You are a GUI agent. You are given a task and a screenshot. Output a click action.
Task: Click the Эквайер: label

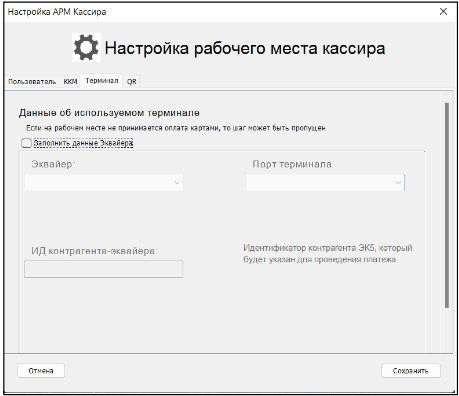[x=53, y=164]
